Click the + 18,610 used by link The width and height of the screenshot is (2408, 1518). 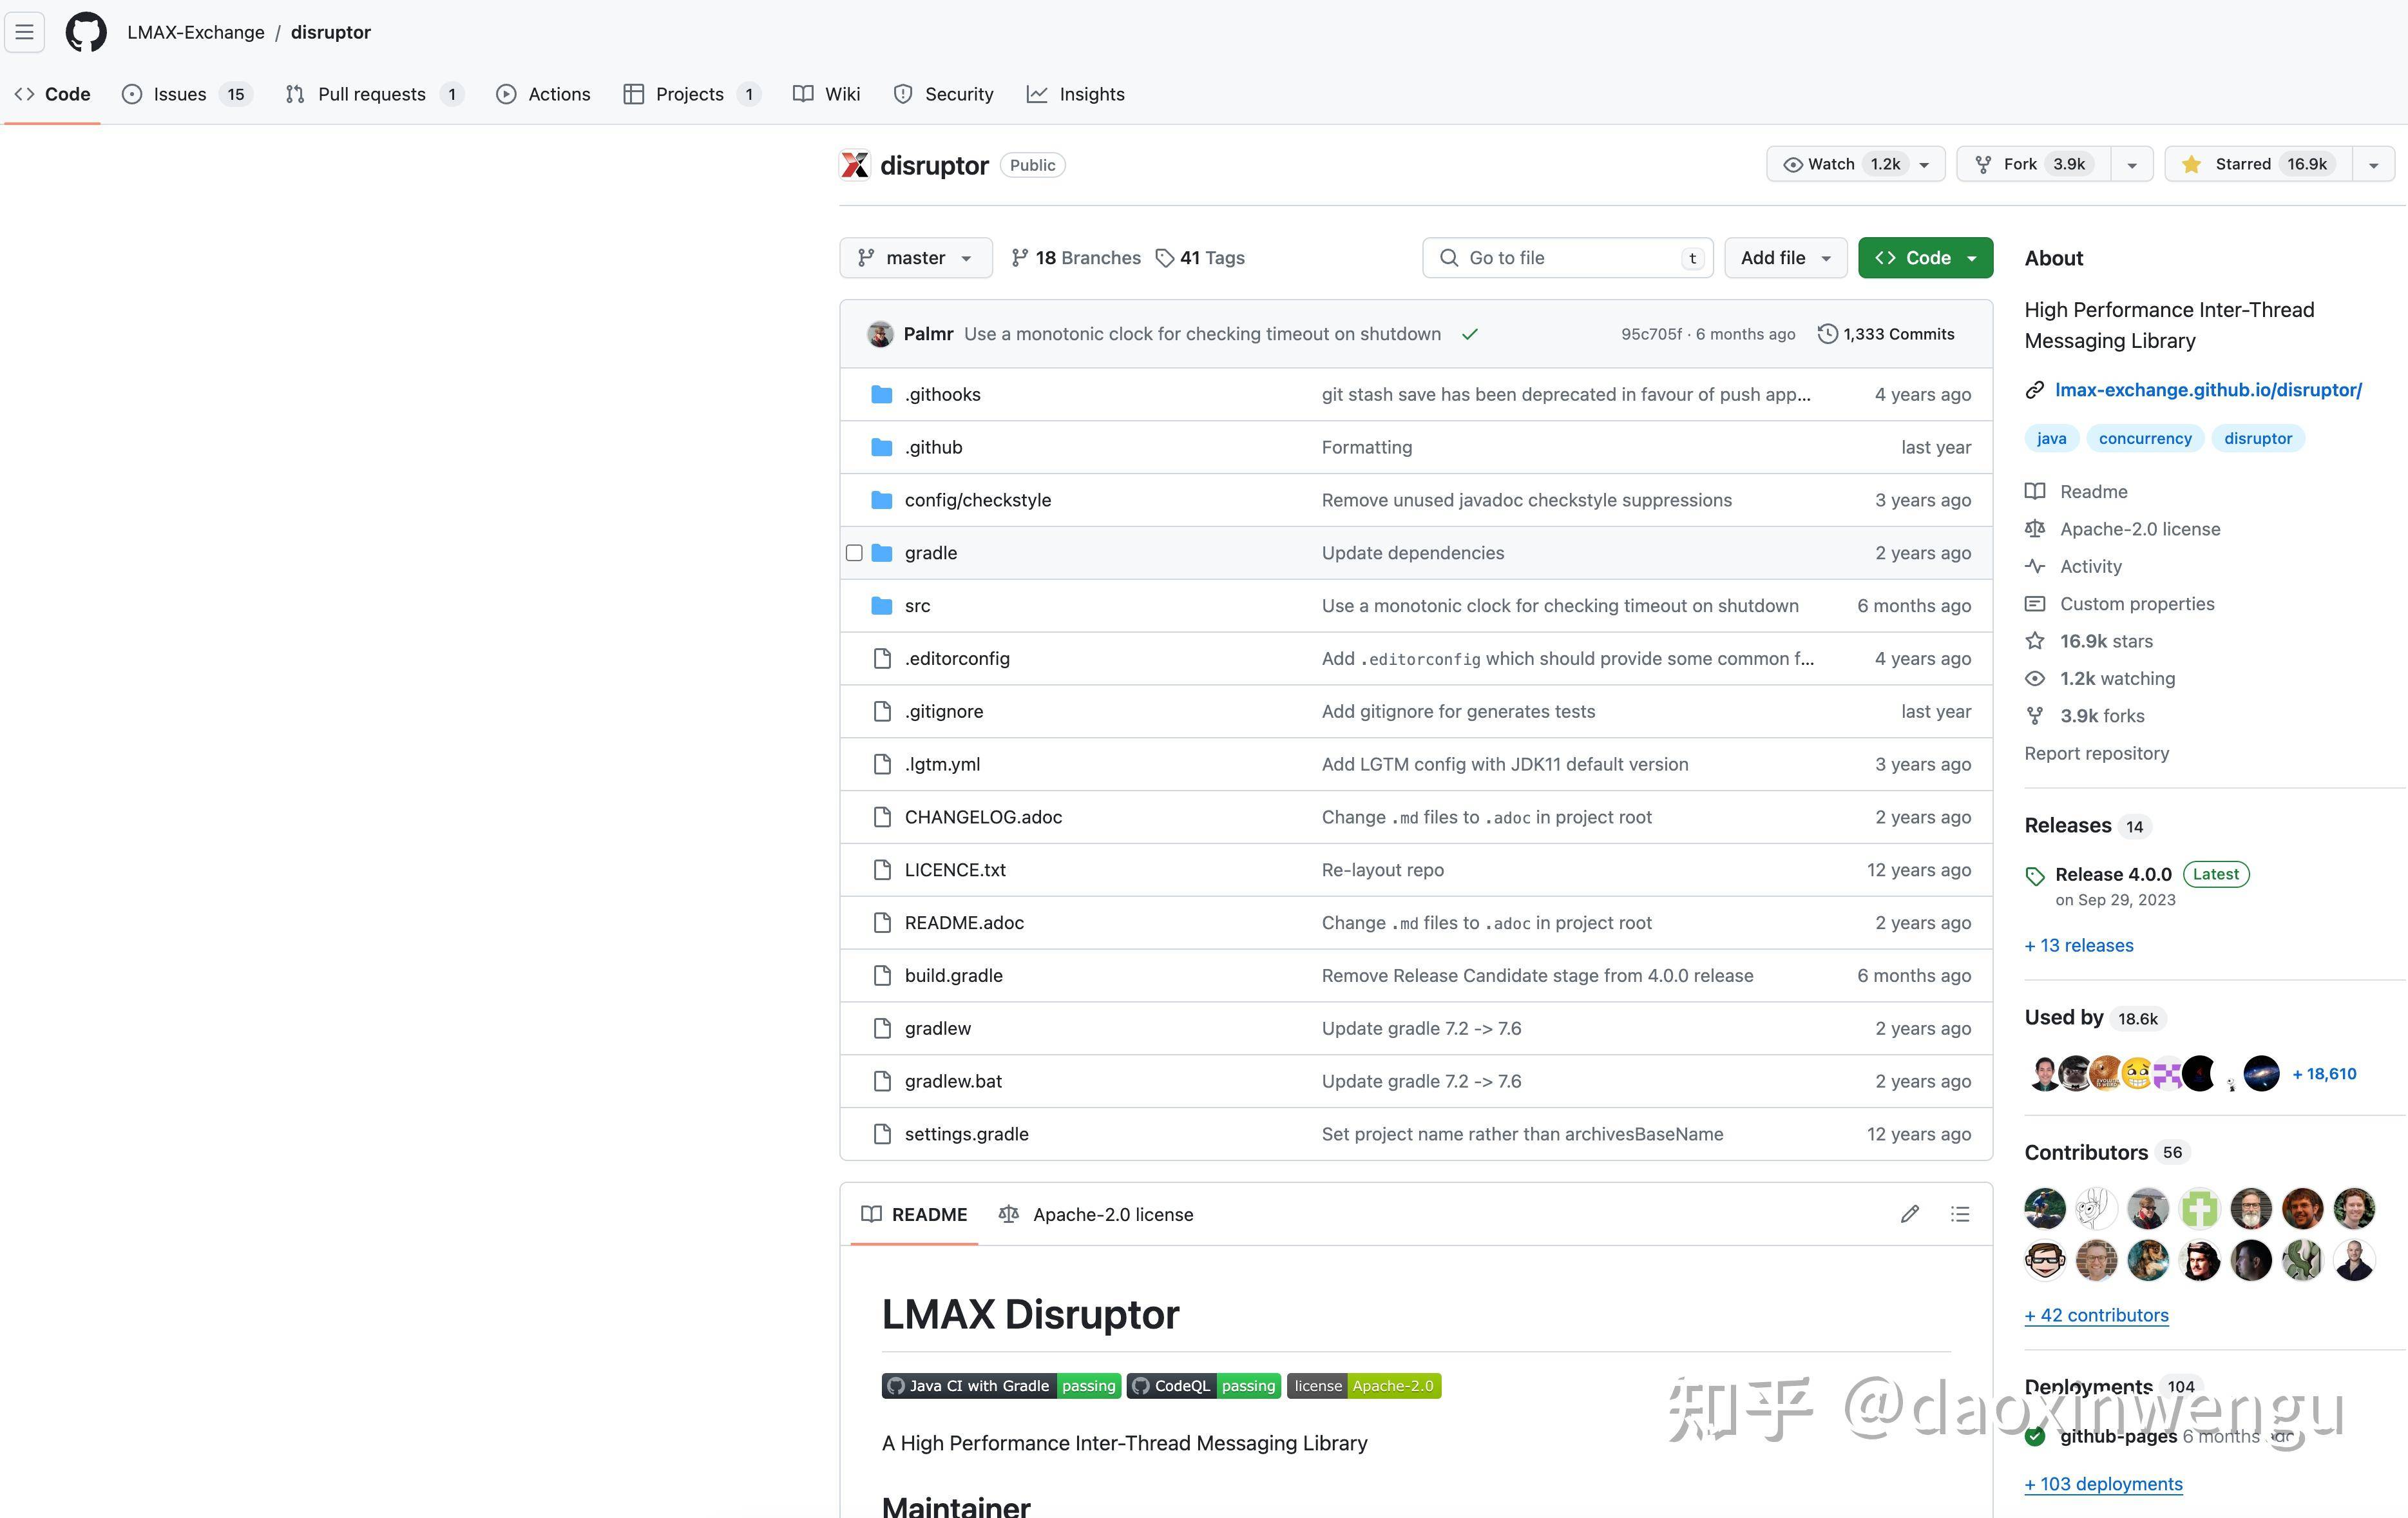point(2324,1074)
